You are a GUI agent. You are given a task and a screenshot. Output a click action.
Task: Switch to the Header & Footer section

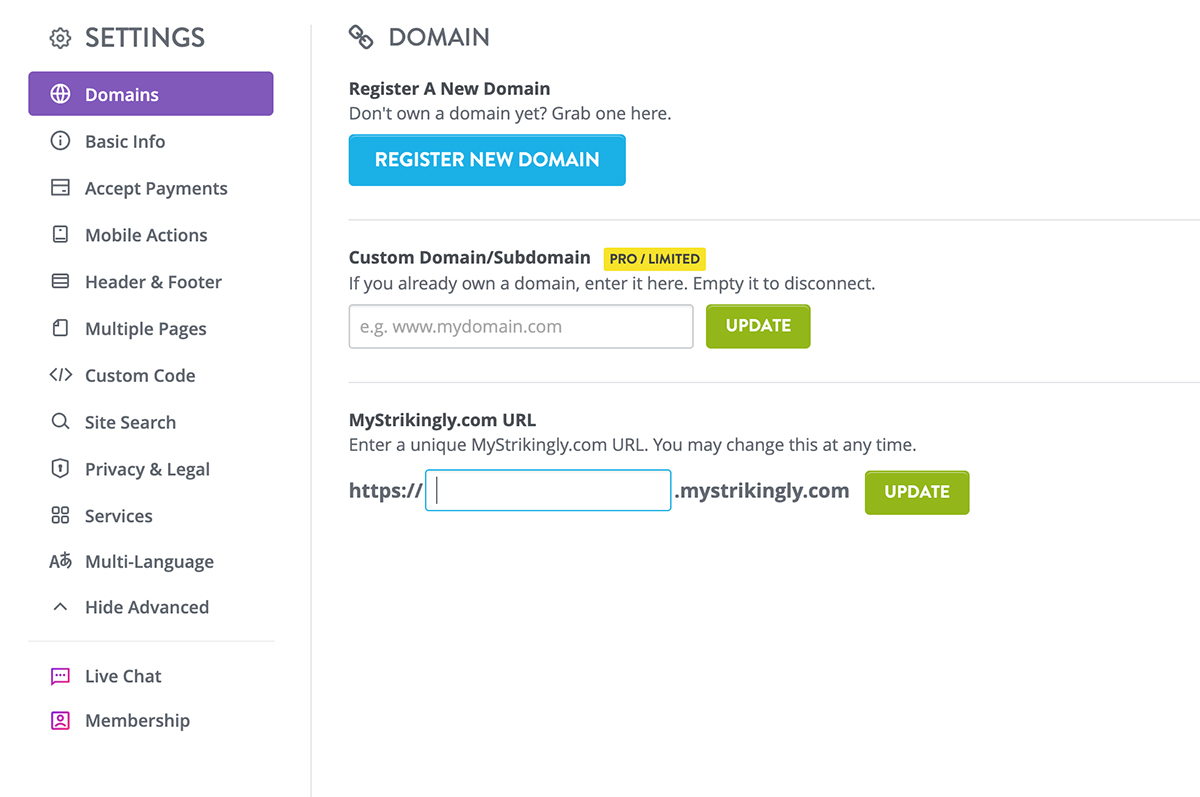pos(152,281)
